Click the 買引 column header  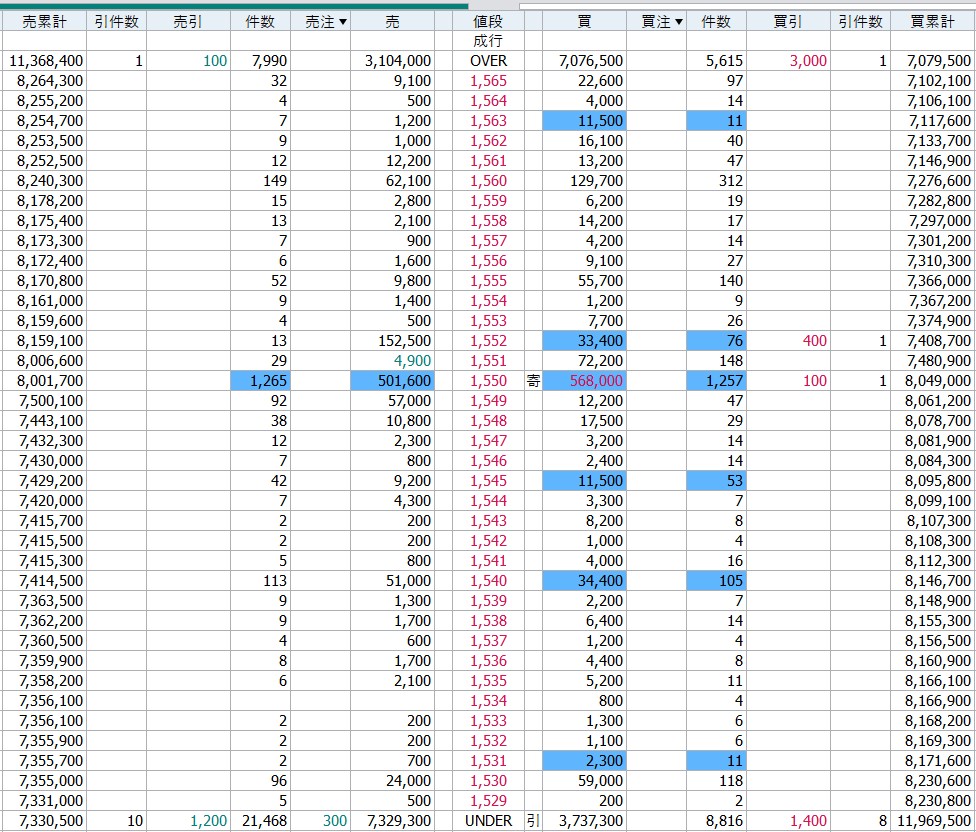(787, 22)
